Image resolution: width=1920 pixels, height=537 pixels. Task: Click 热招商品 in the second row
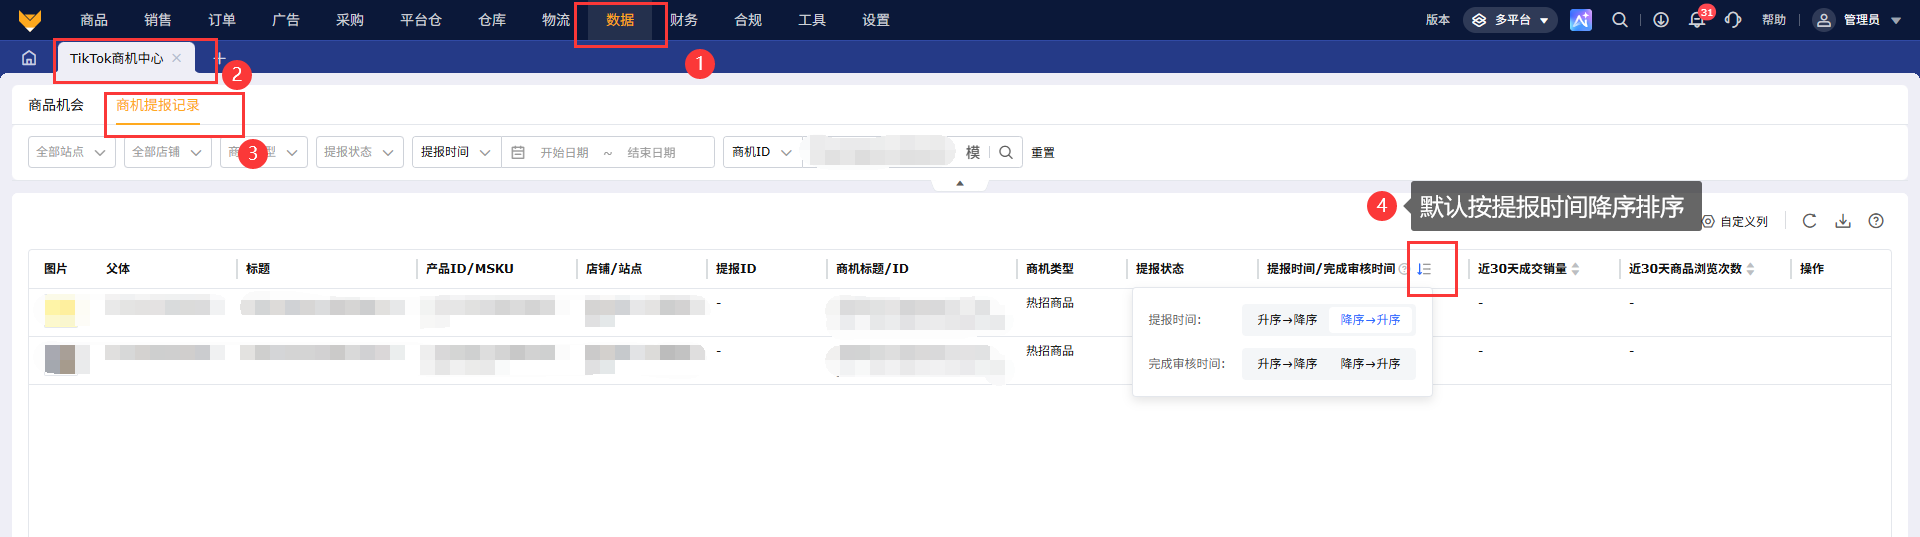click(1050, 351)
